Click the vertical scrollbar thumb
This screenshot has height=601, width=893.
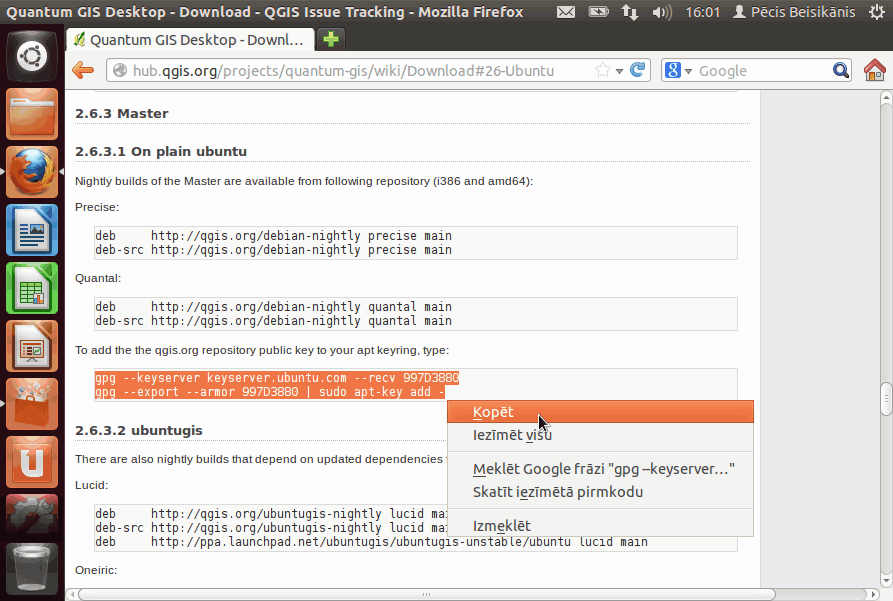coord(886,400)
